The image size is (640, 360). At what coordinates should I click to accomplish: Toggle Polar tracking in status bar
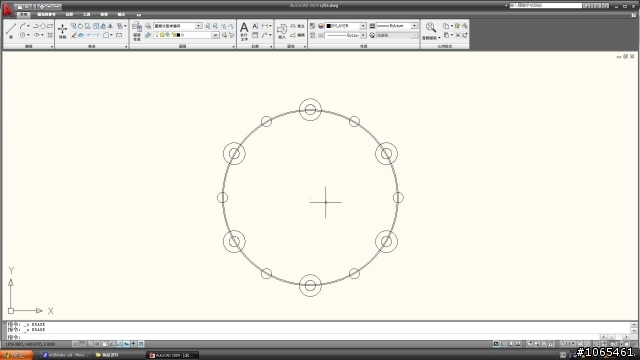click(x=97, y=344)
